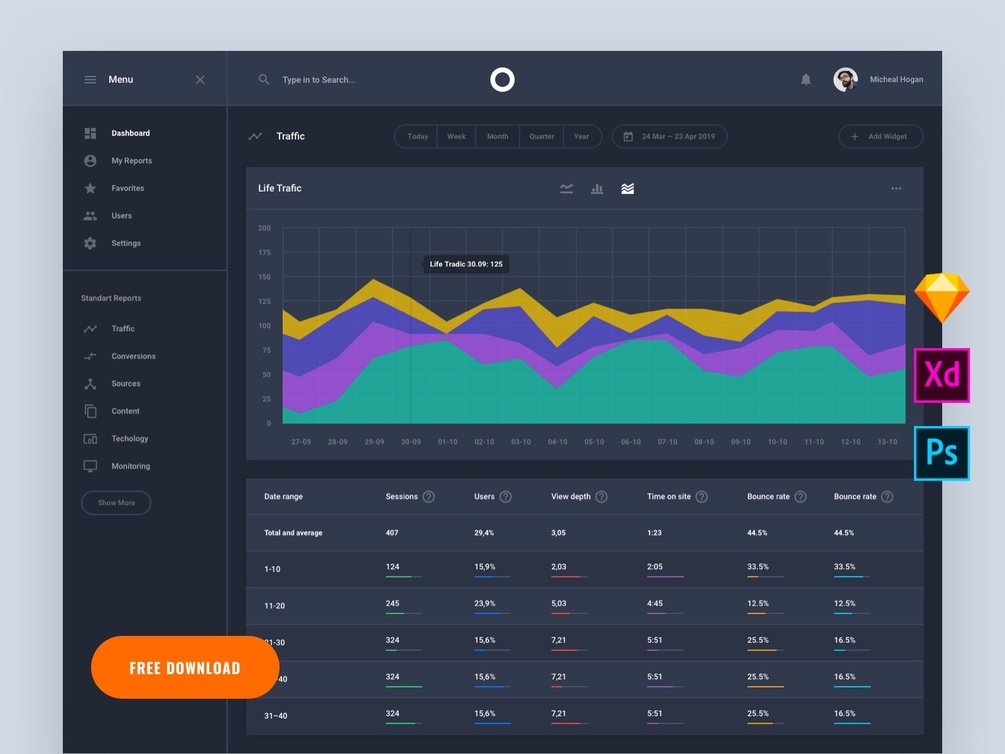Open the Life Trafic three-dot options

(x=896, y=188)
